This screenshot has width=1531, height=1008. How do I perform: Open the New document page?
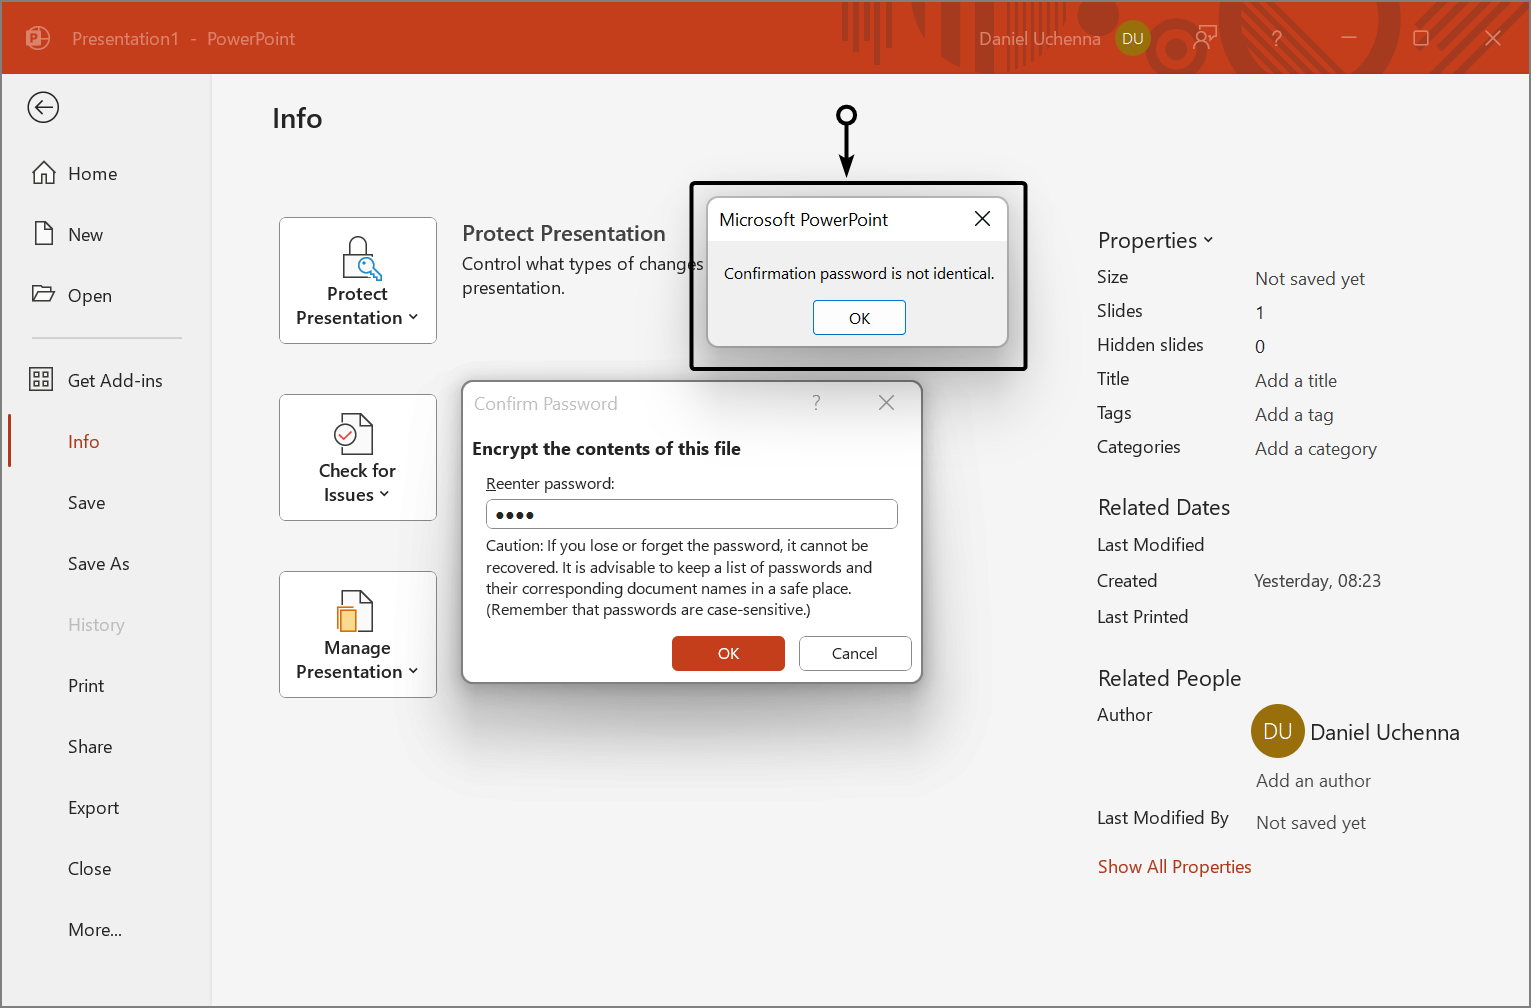click(x=44, y=233)
